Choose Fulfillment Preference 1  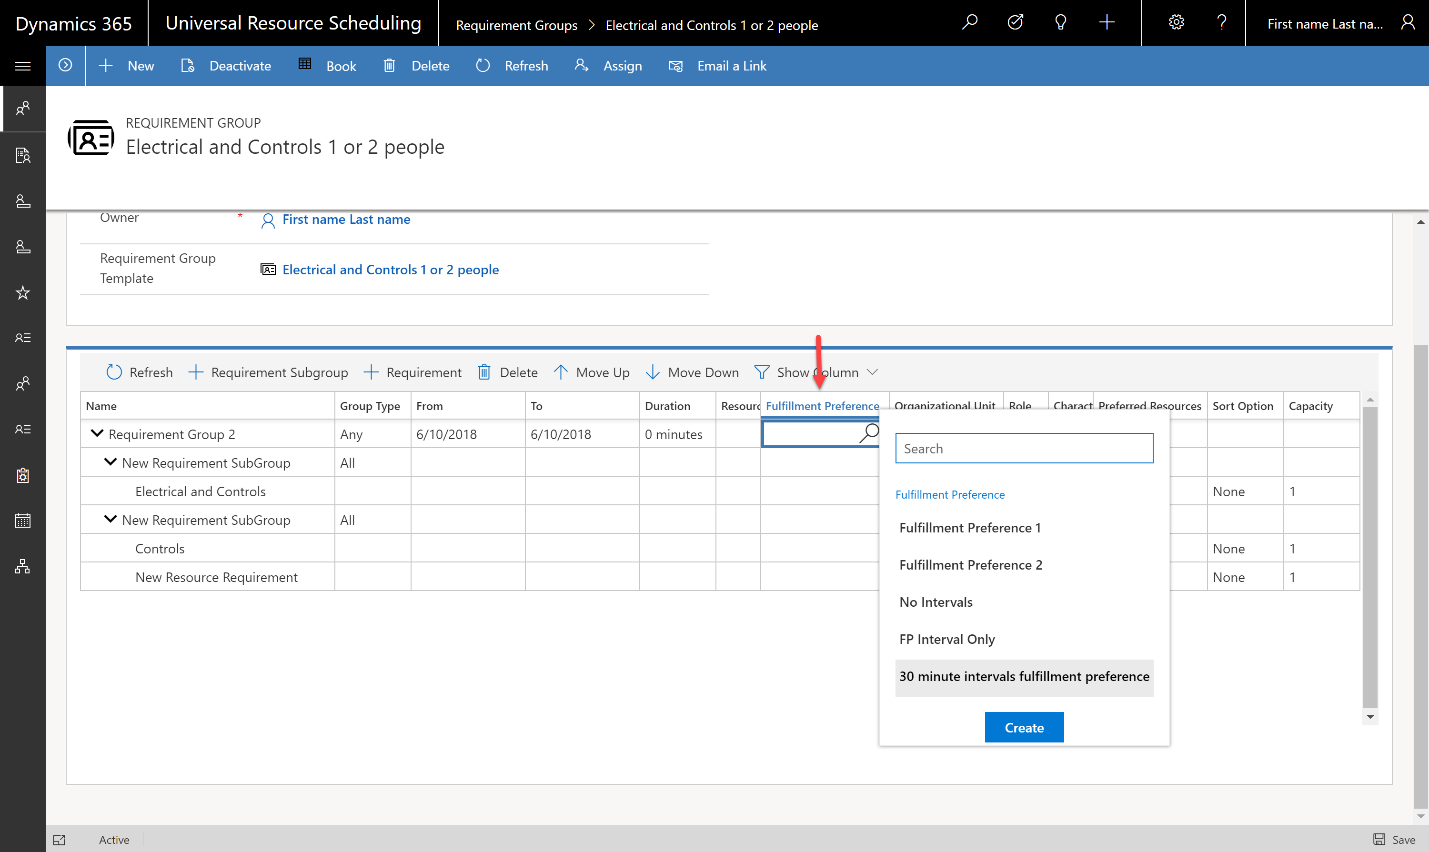pyautogui.click(x=1024, y=528)
